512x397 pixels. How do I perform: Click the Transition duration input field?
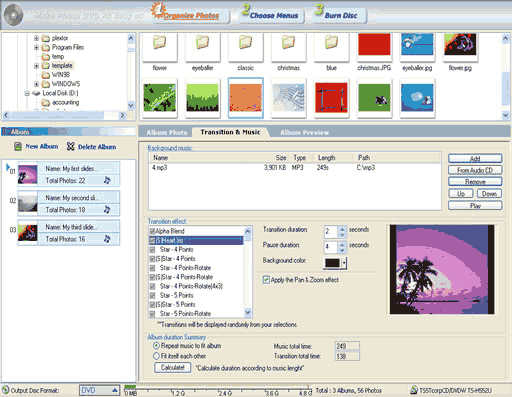pyautogui.click(x=331, y=231)
